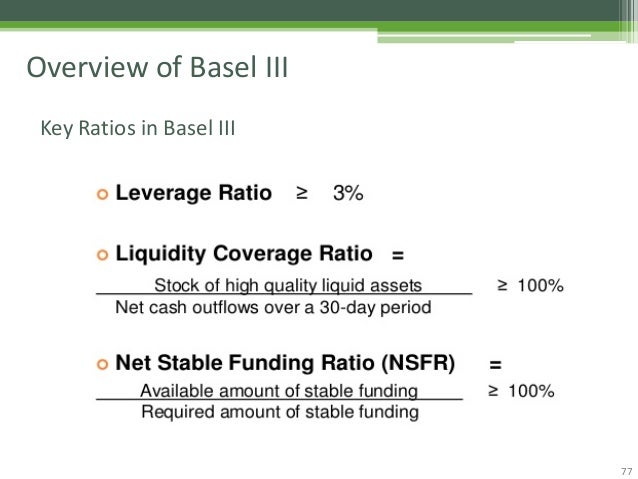Click the ≥ symbol before 3%
The height and width of the screenshot is (479, 638).
[302, 195]
